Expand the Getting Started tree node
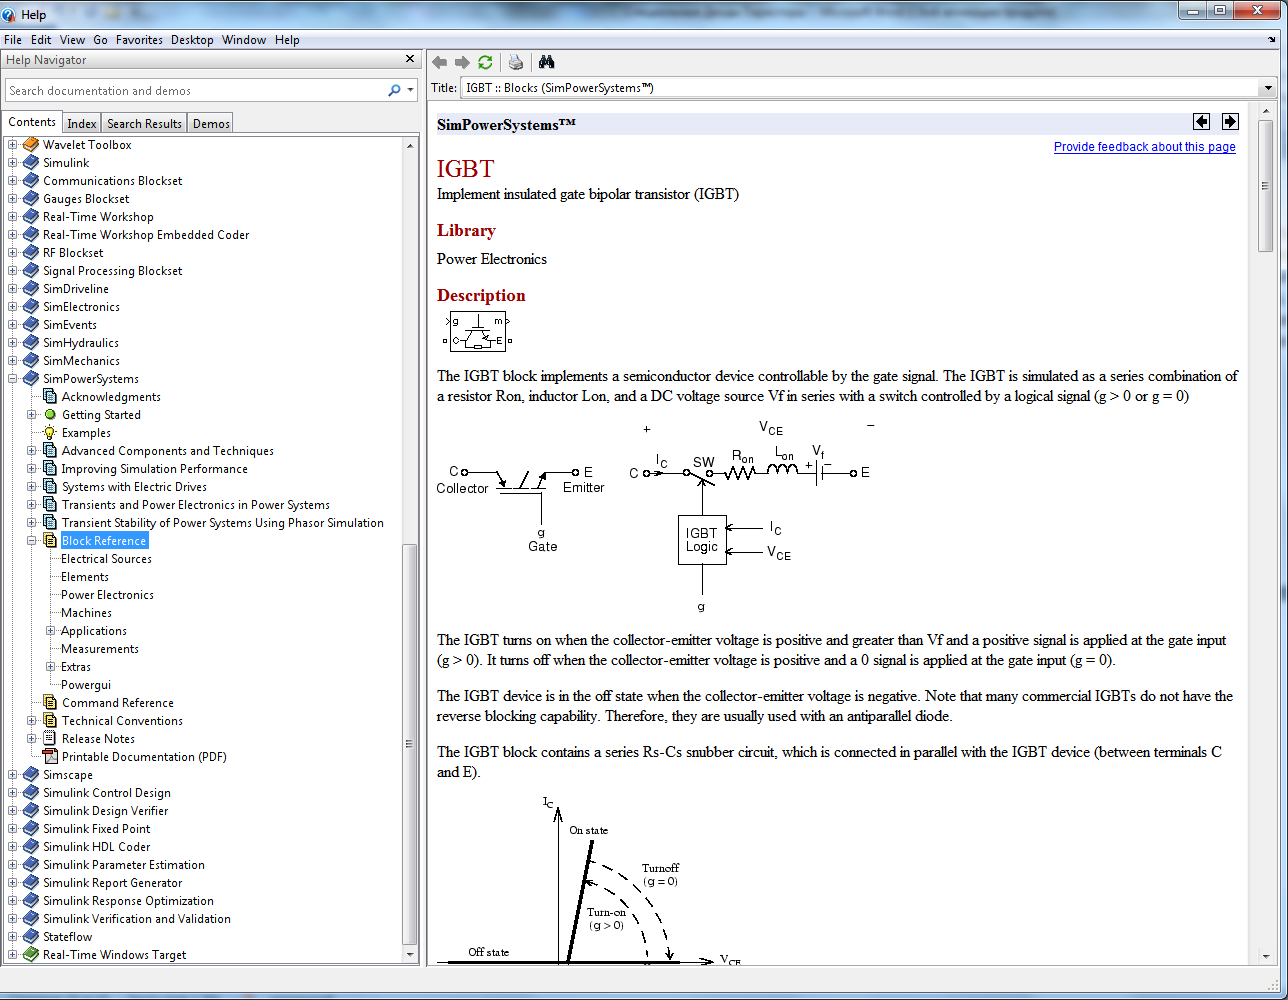1288x1000 pixels. 32,415
